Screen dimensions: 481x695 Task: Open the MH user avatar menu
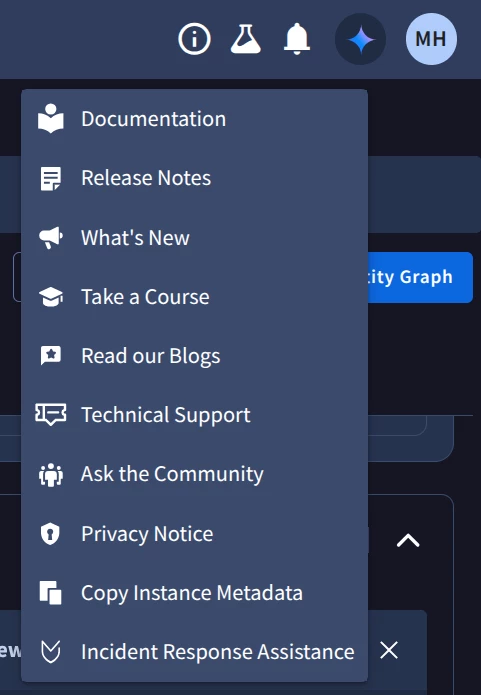(x=431, y=39)
